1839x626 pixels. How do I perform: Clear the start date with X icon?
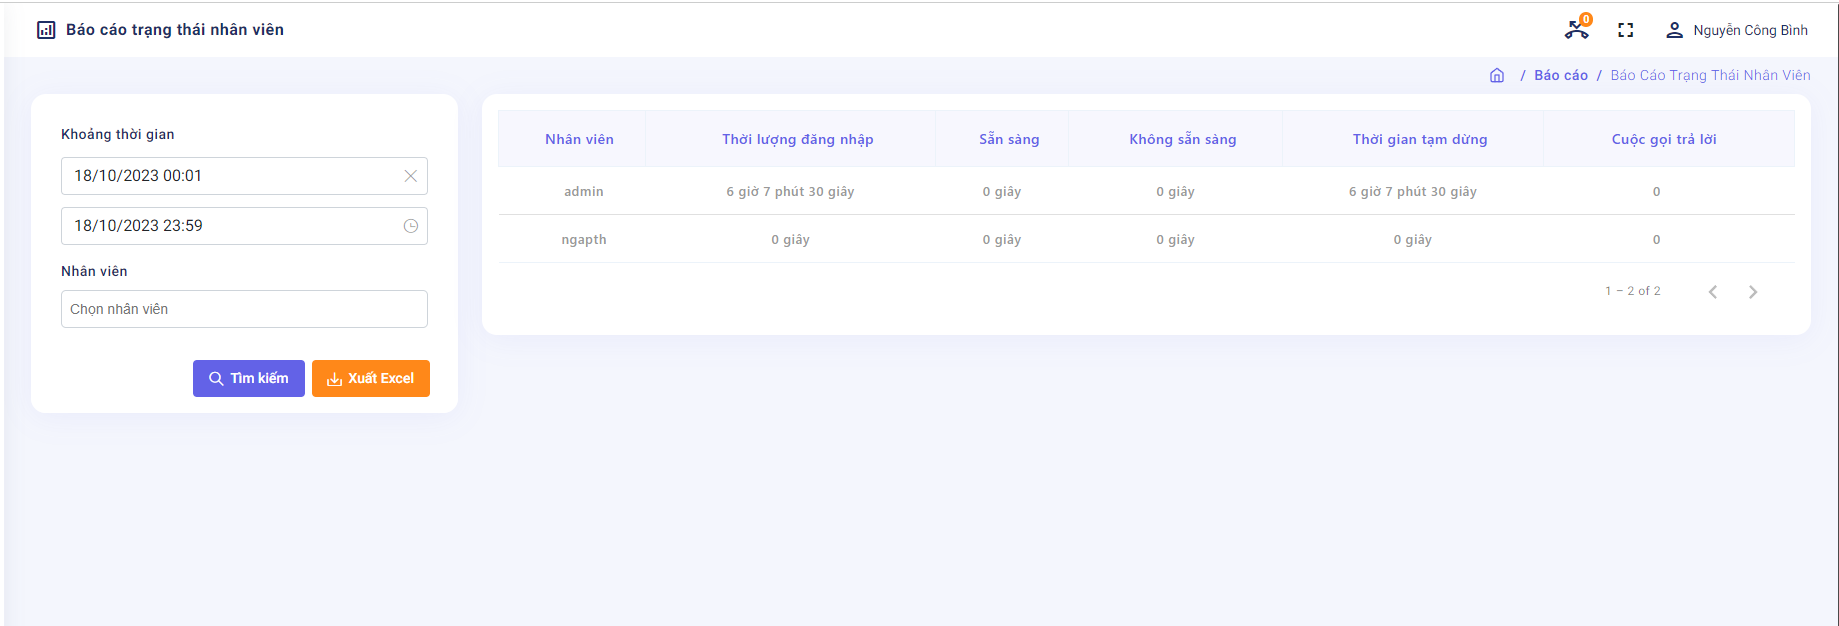click(410, 176)
